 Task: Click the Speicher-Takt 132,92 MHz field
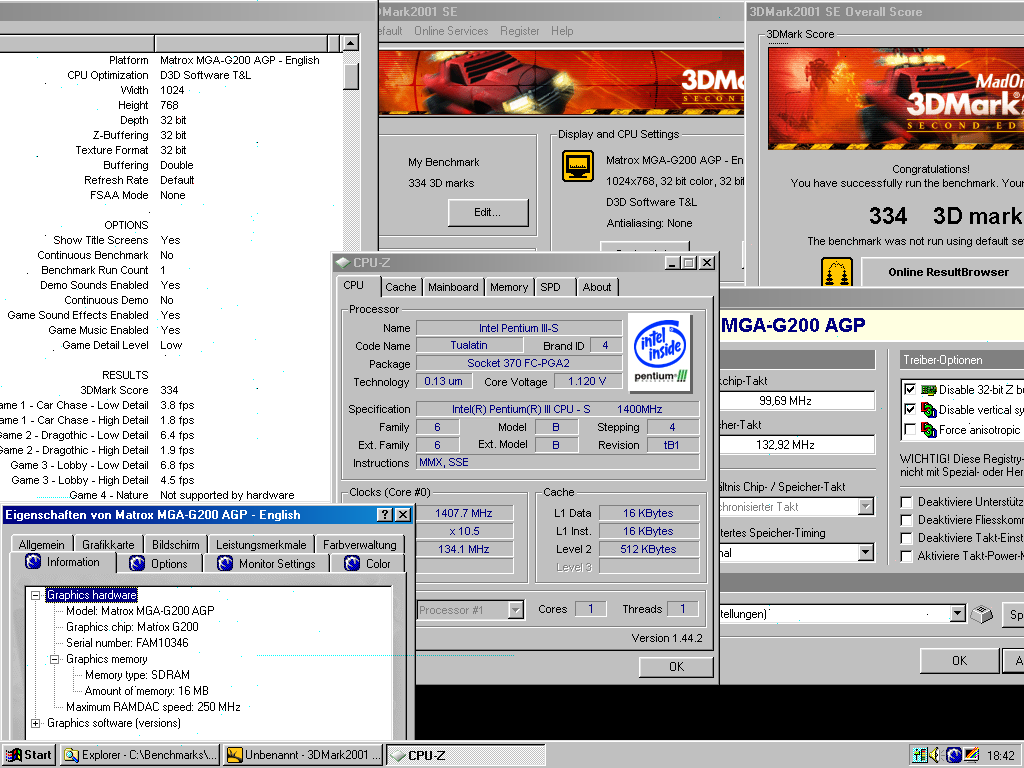[x=796, y=445]
